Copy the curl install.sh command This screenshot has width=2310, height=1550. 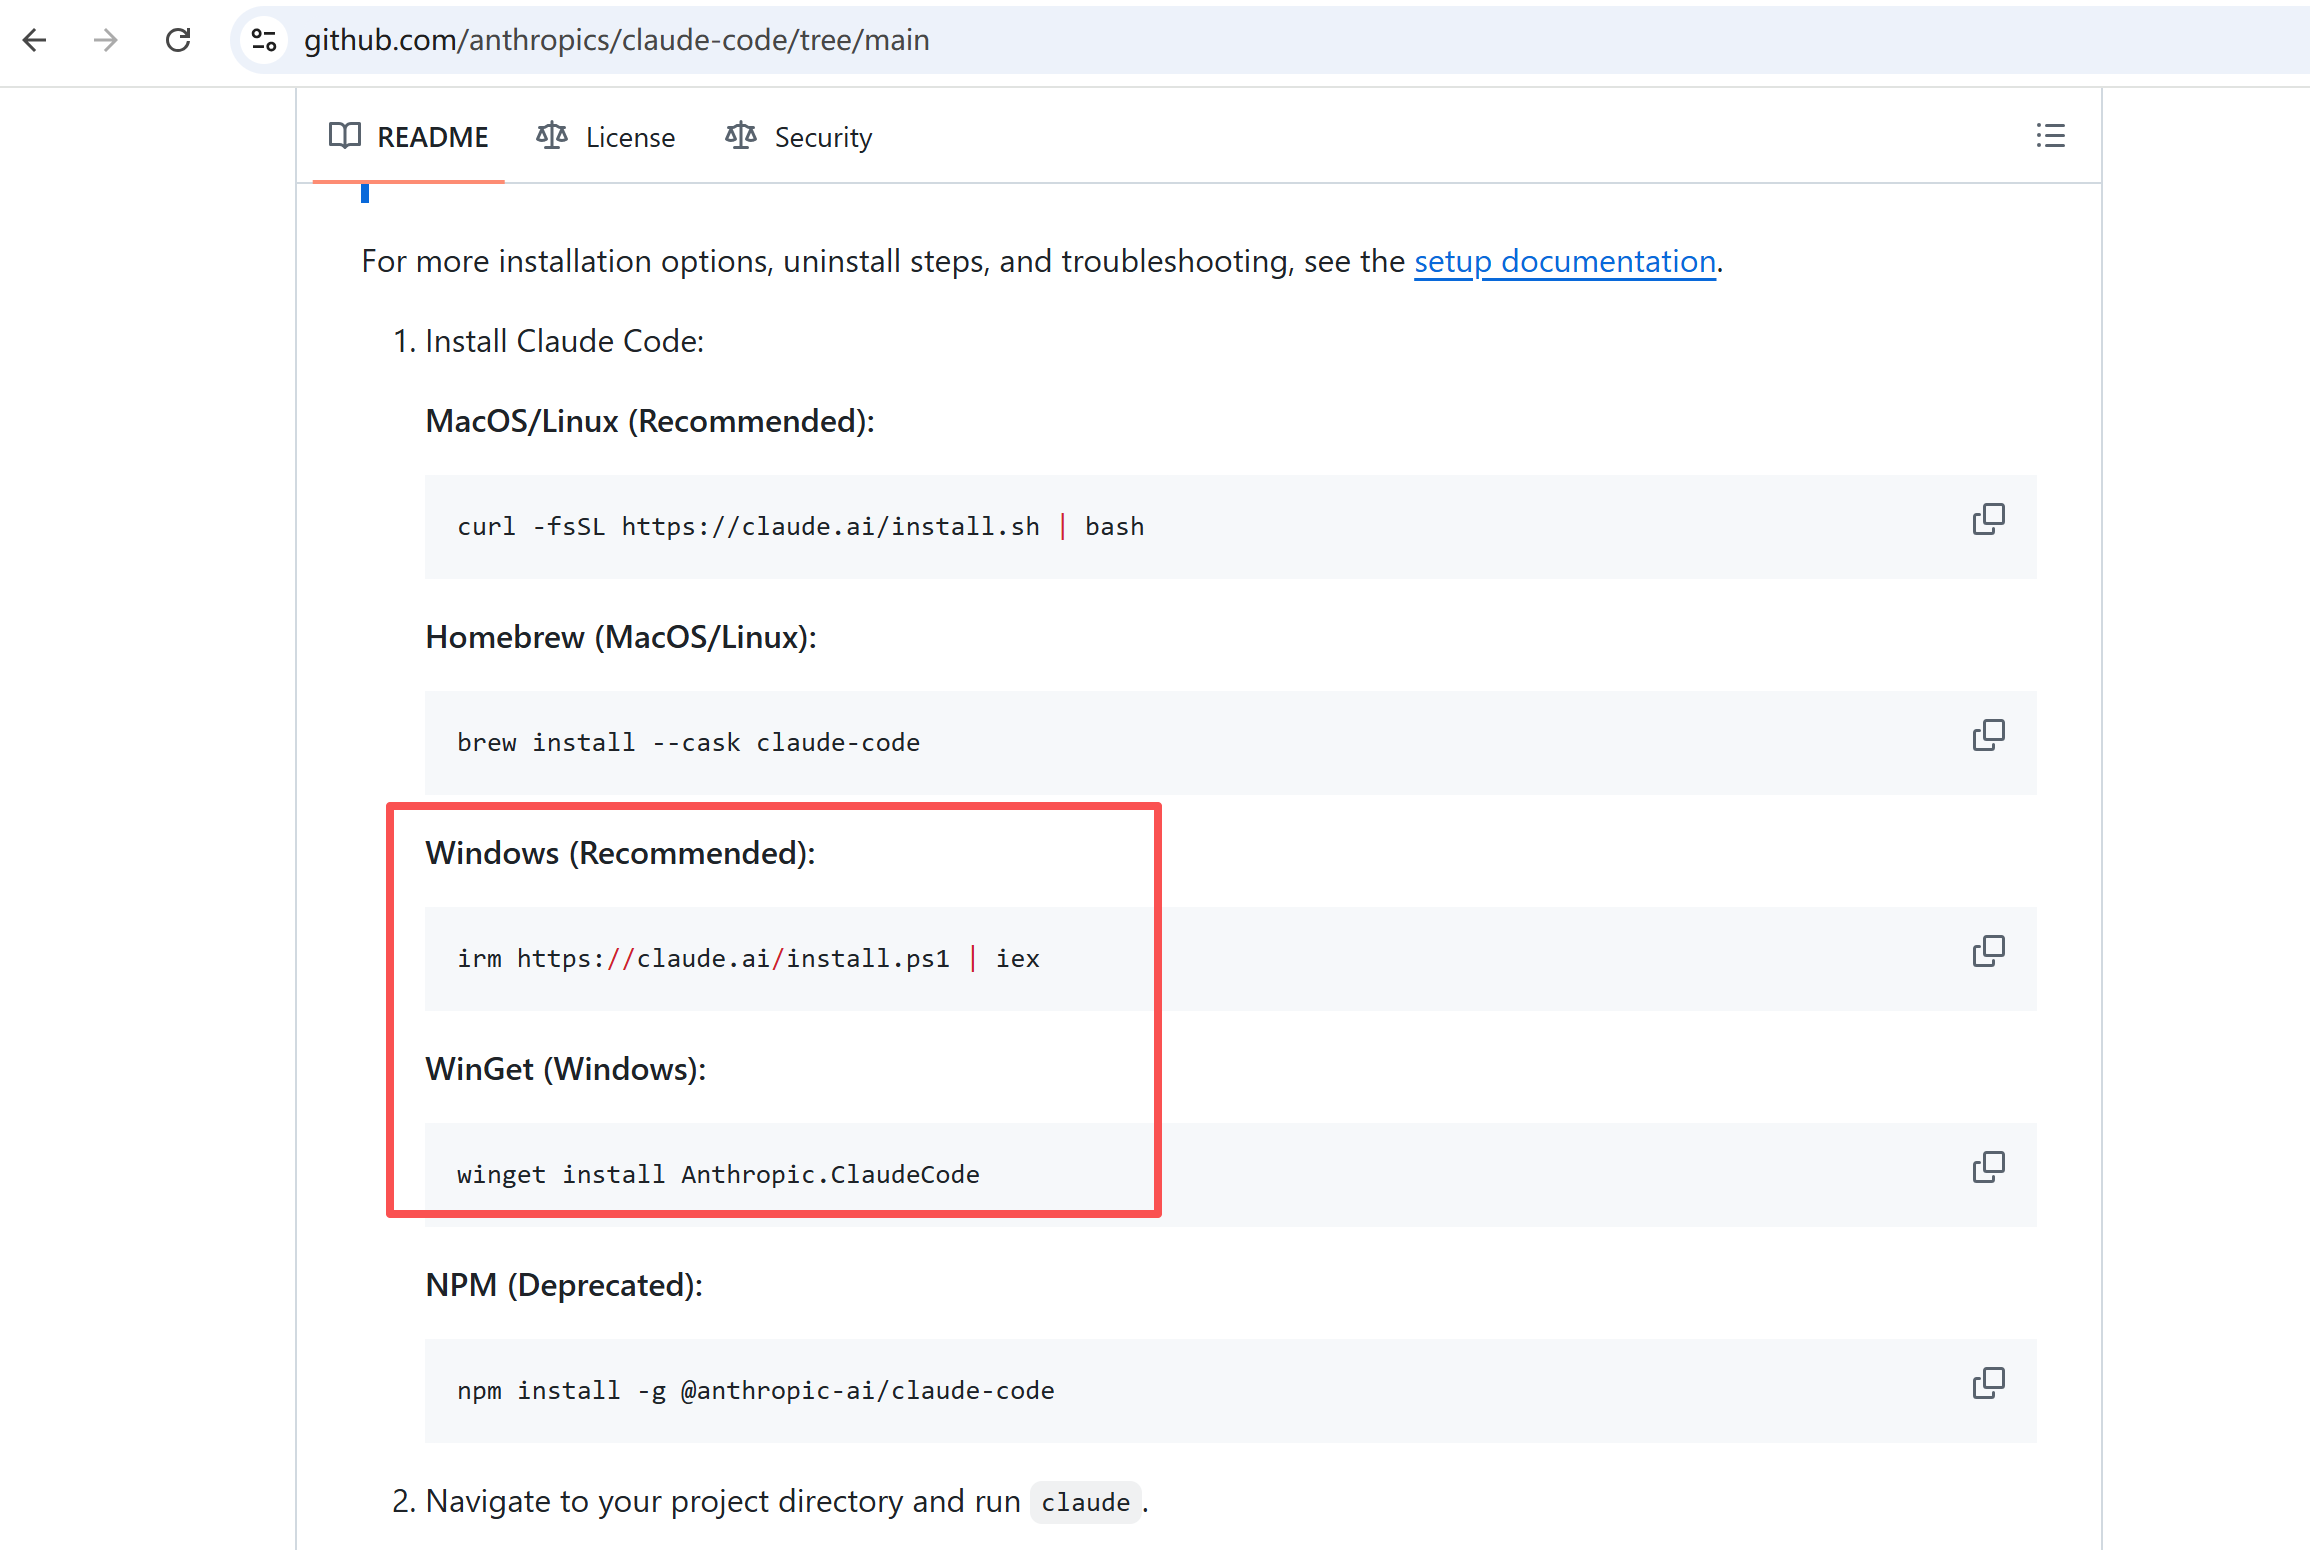(x=1988, y=519)
